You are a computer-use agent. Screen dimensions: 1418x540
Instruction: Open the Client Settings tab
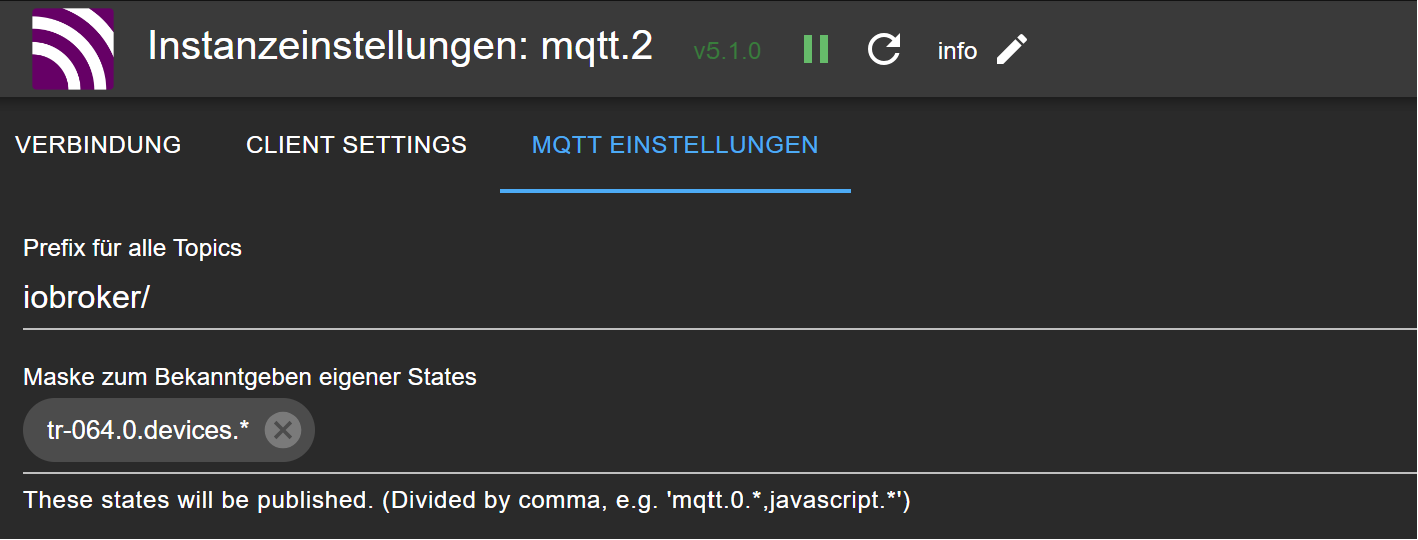[x=356, y=145]
